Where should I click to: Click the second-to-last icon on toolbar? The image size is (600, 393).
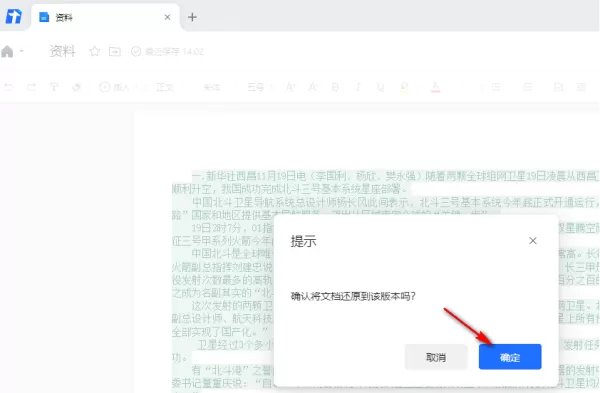point(559,87)
